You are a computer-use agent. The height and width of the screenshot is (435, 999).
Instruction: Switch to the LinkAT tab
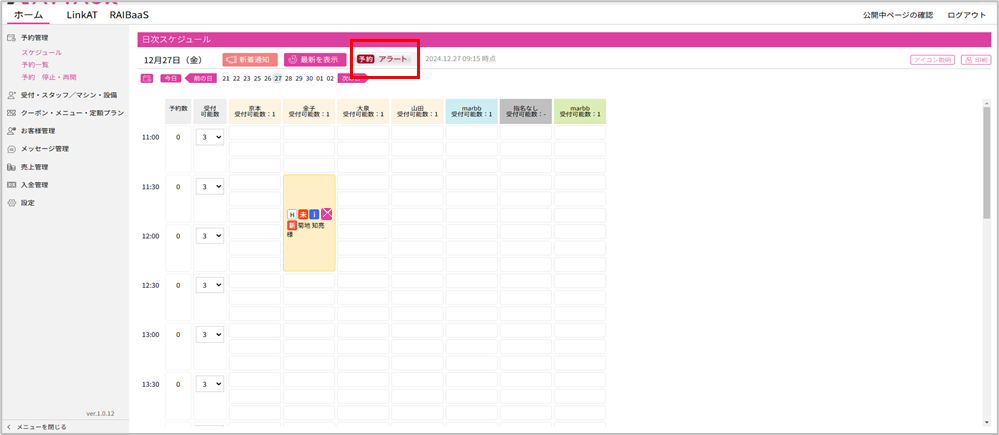[x=83, y=15]
